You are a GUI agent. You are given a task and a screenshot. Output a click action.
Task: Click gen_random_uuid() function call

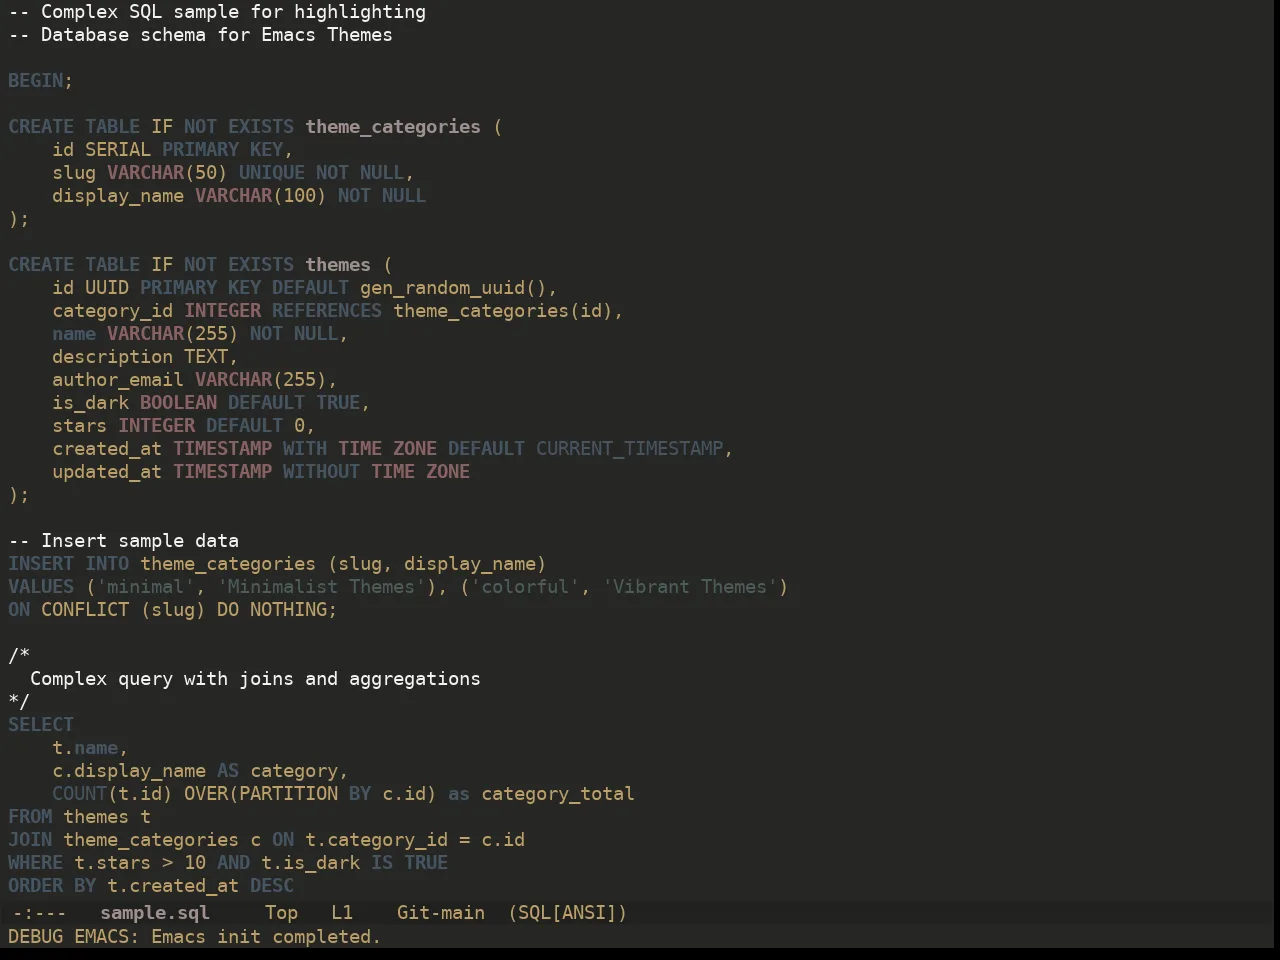(453, 287)
